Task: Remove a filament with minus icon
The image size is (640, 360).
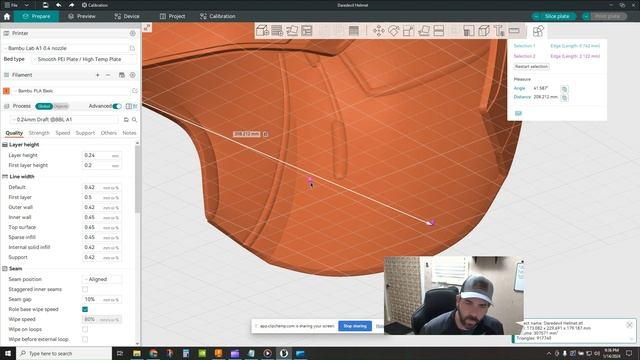Action: coord(108,75)
